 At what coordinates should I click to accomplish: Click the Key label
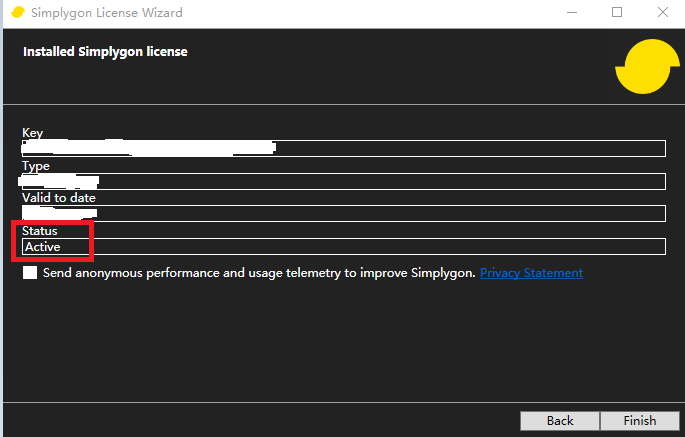(x=32, y=133)
